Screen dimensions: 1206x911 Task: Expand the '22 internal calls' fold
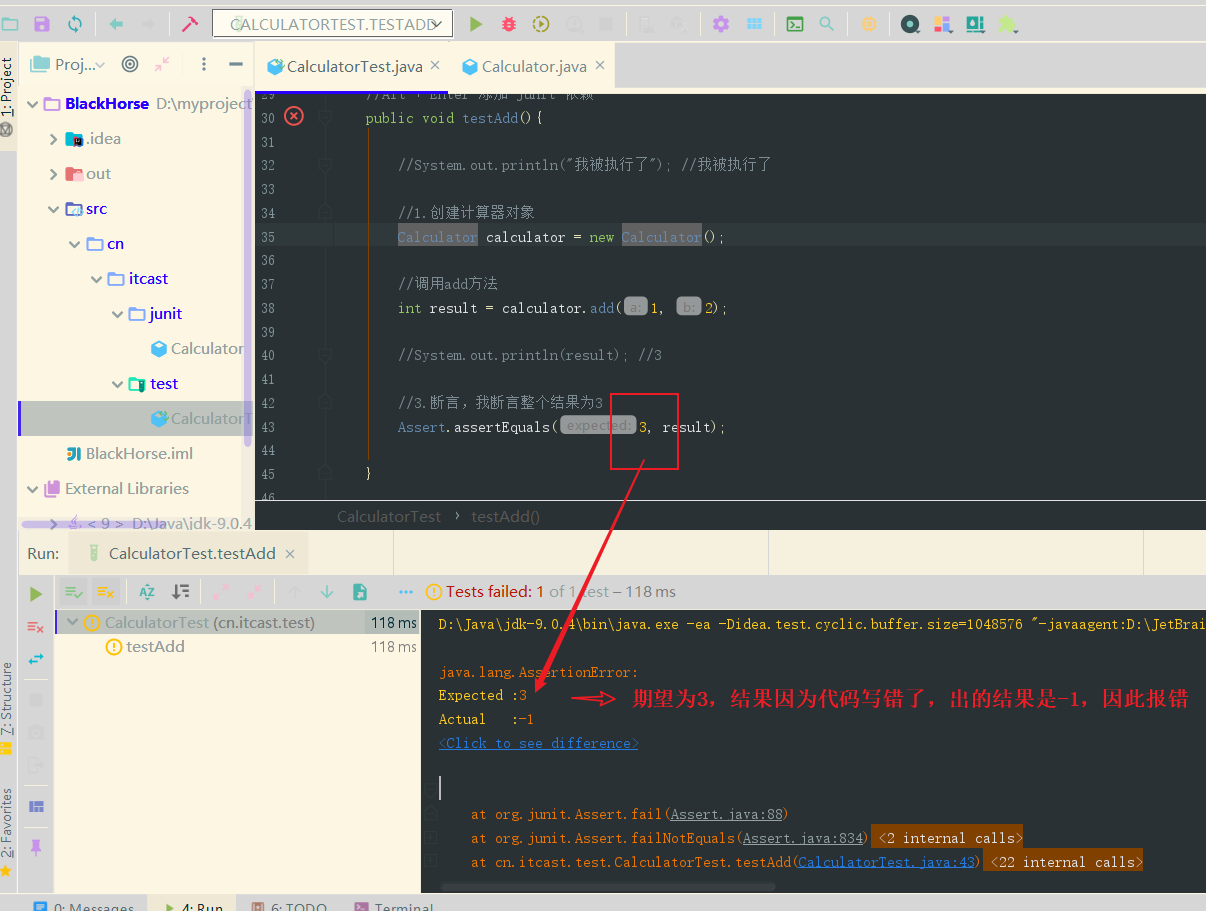click(1063, 862)
